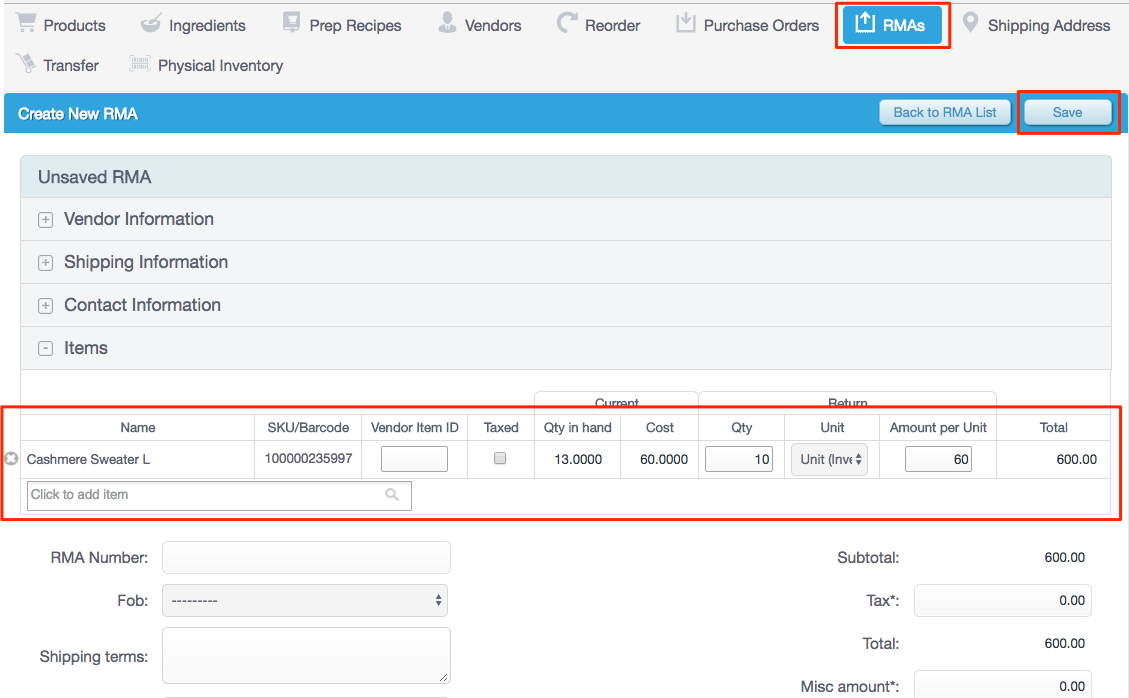
Task: Collapse the Items section
Action: (45, 349)
